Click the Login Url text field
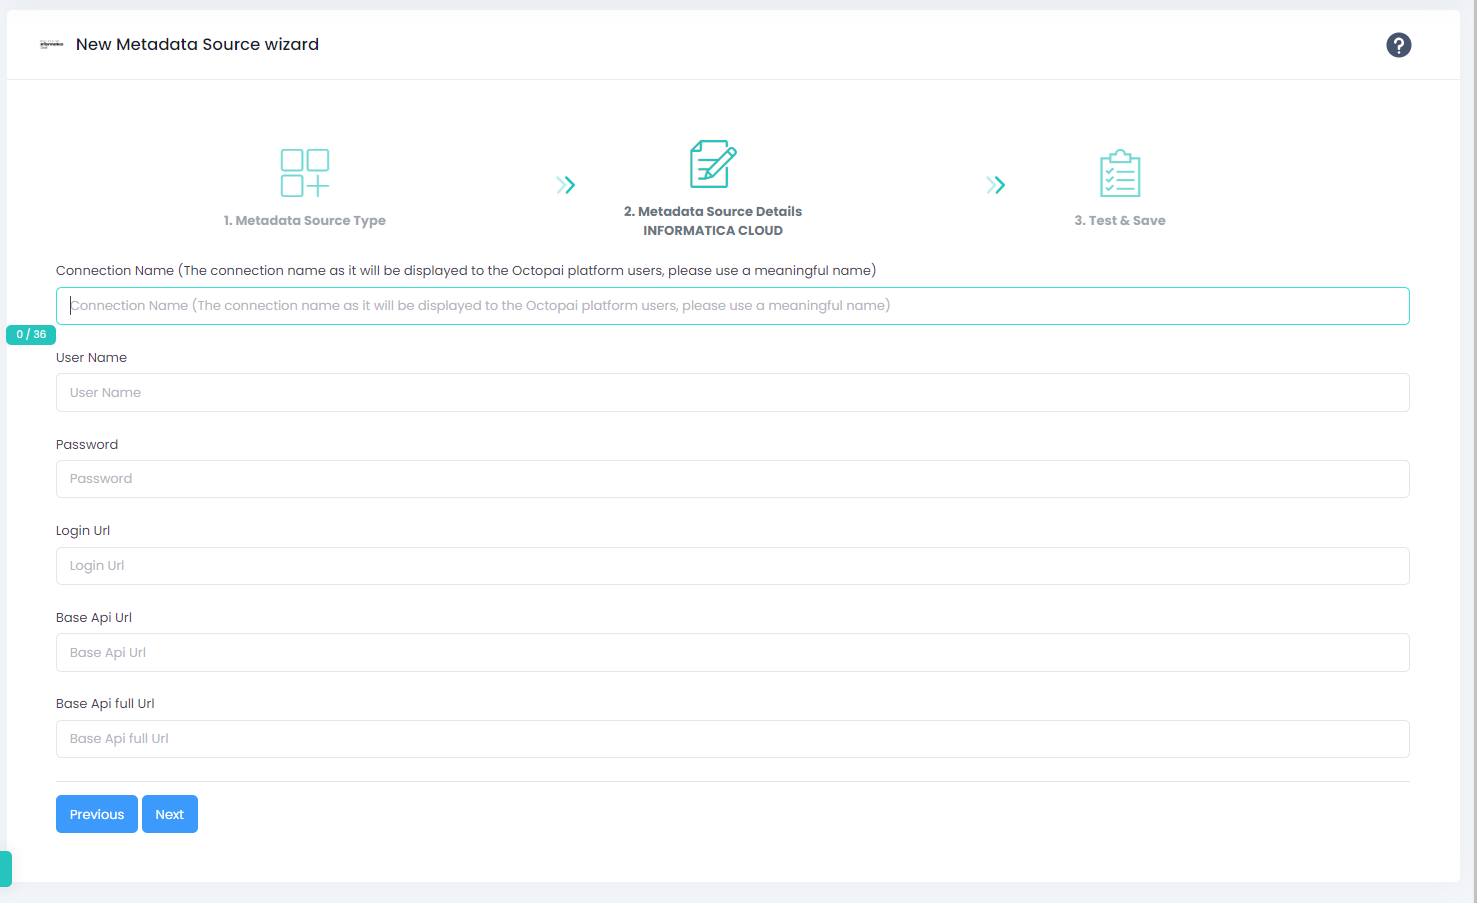This screenshot has height=903, width=1477. (x=732, y=566)
